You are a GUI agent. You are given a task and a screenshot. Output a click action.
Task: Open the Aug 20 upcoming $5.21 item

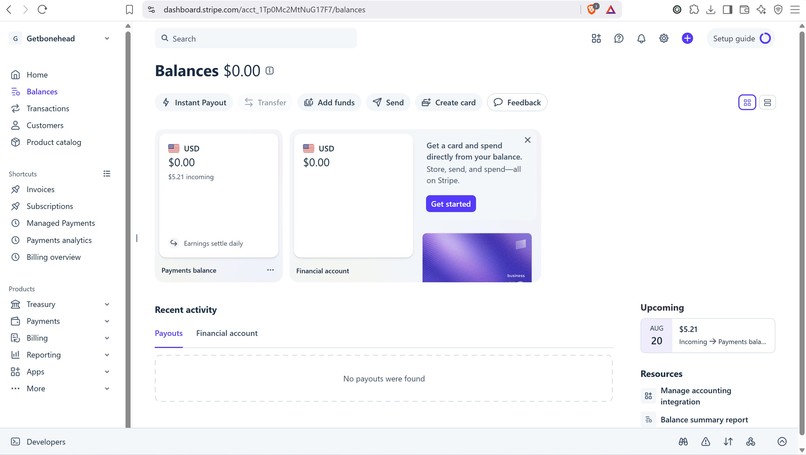click(x=707, y=335)
